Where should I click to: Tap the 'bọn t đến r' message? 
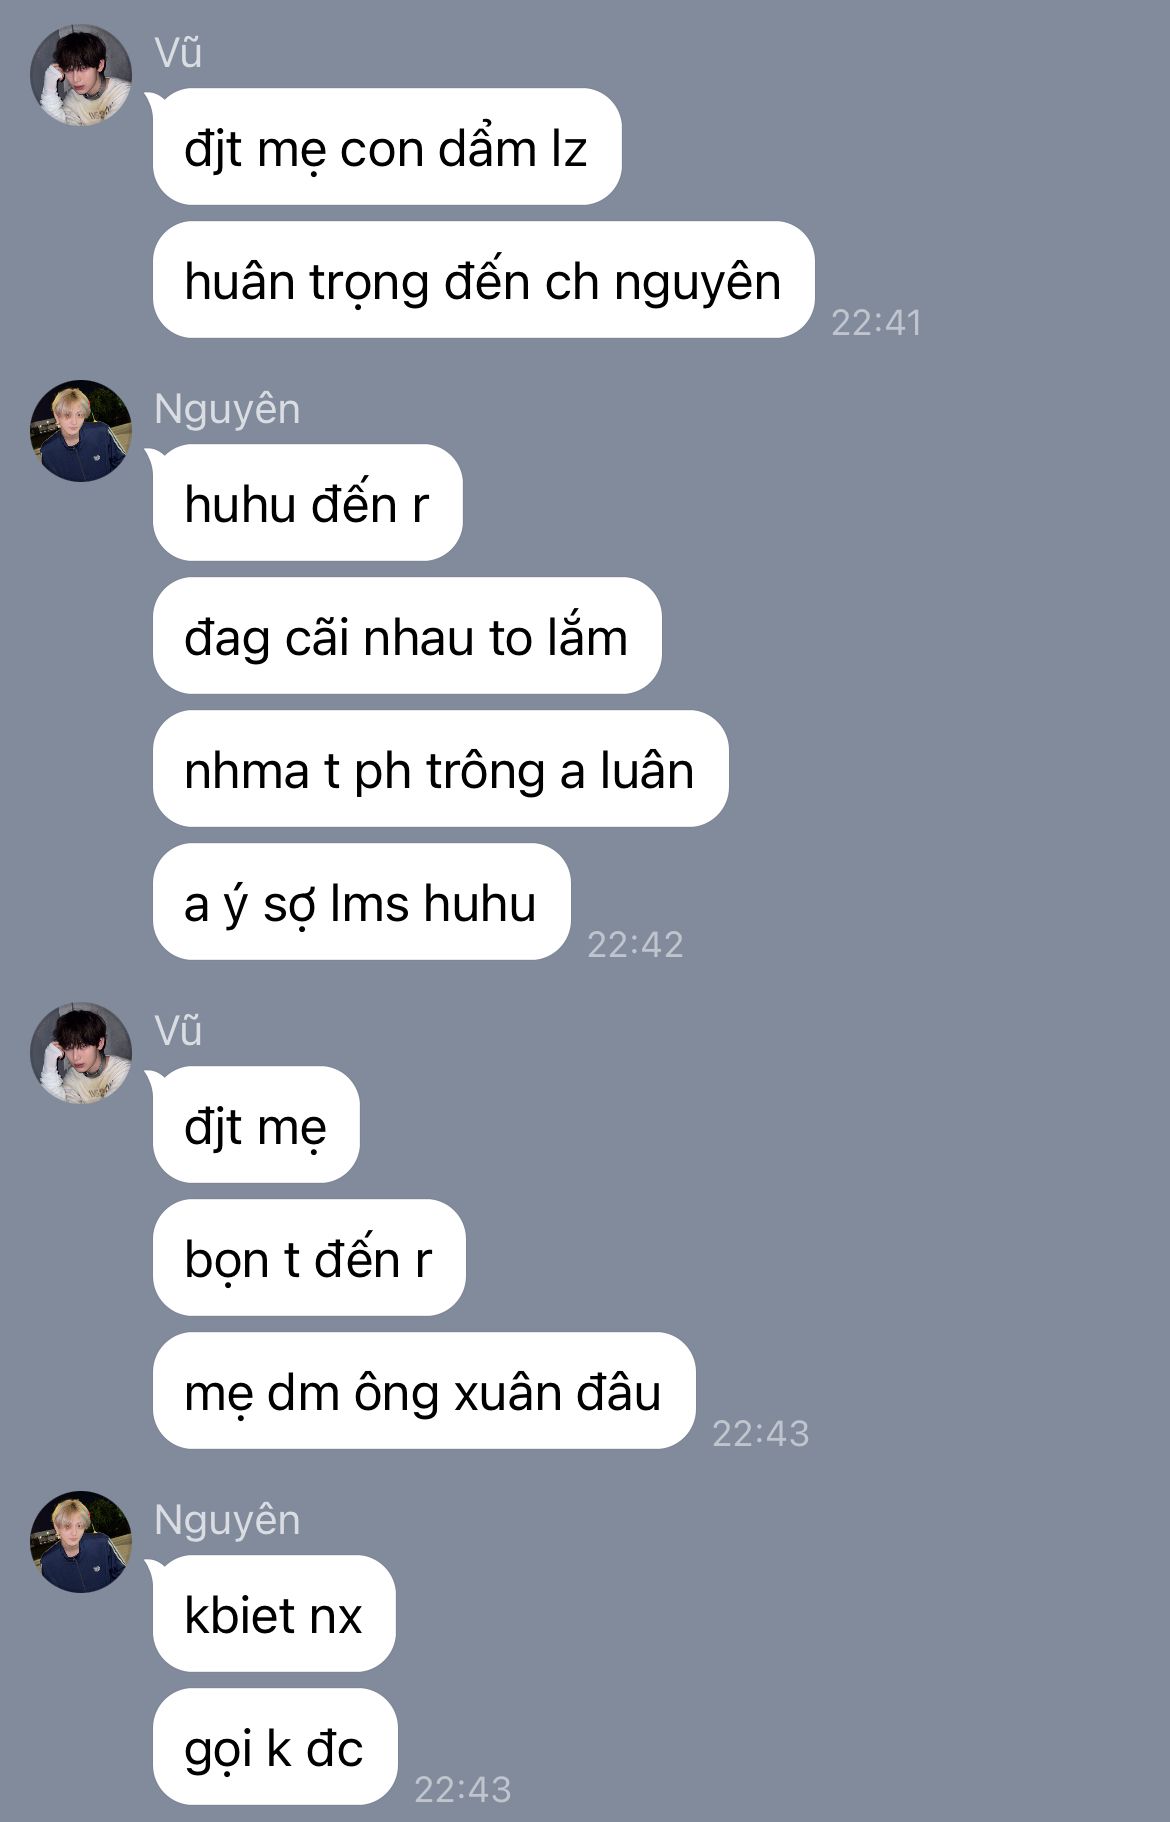click(x=309, y=1257)
